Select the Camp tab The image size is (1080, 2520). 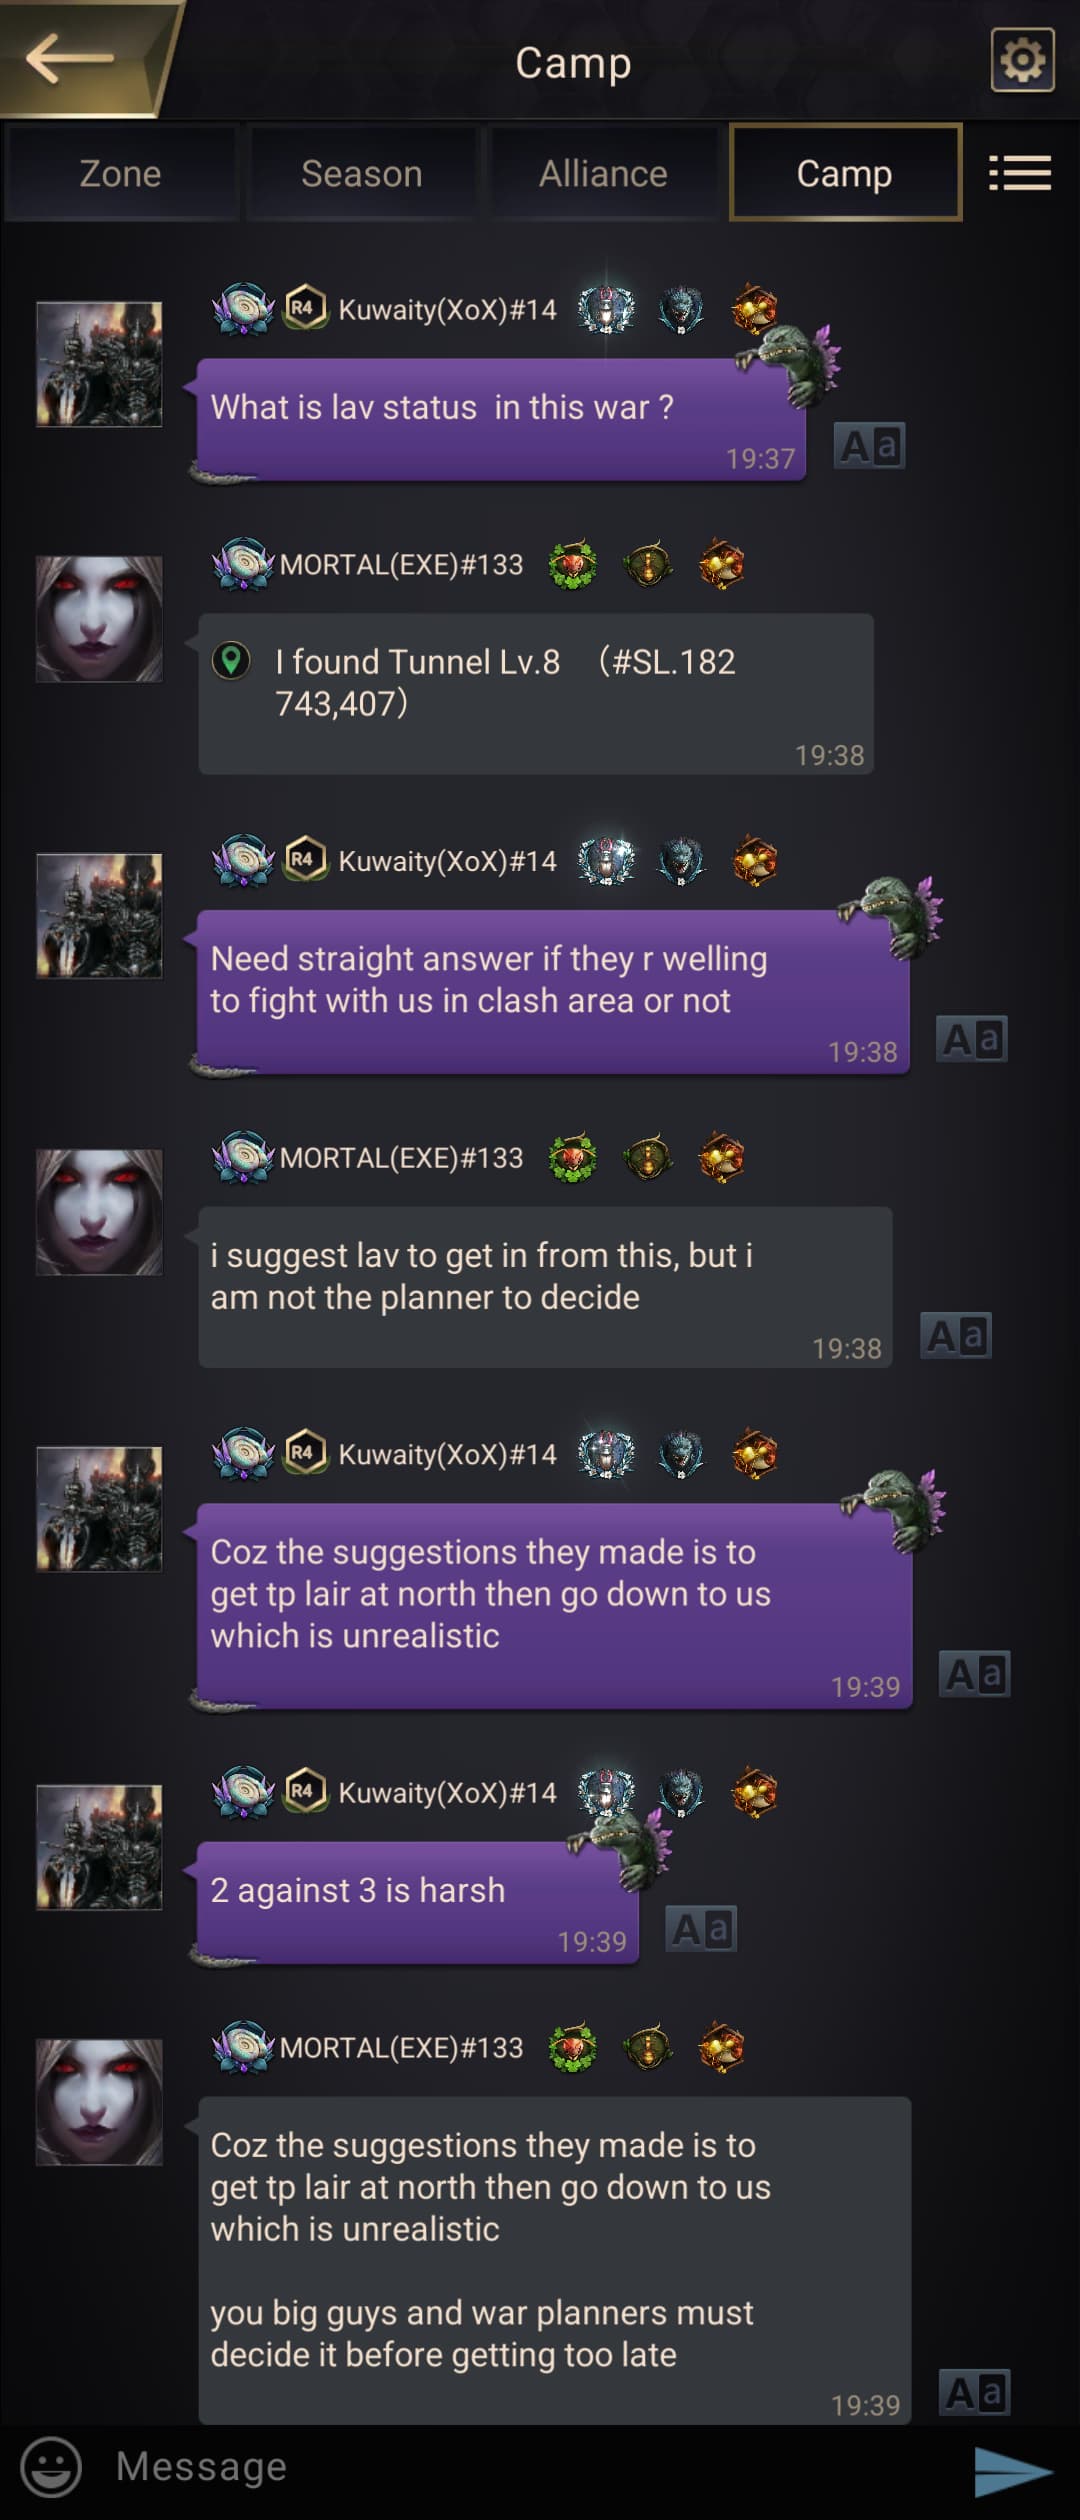pyautogui.click(x=845, y=173)
